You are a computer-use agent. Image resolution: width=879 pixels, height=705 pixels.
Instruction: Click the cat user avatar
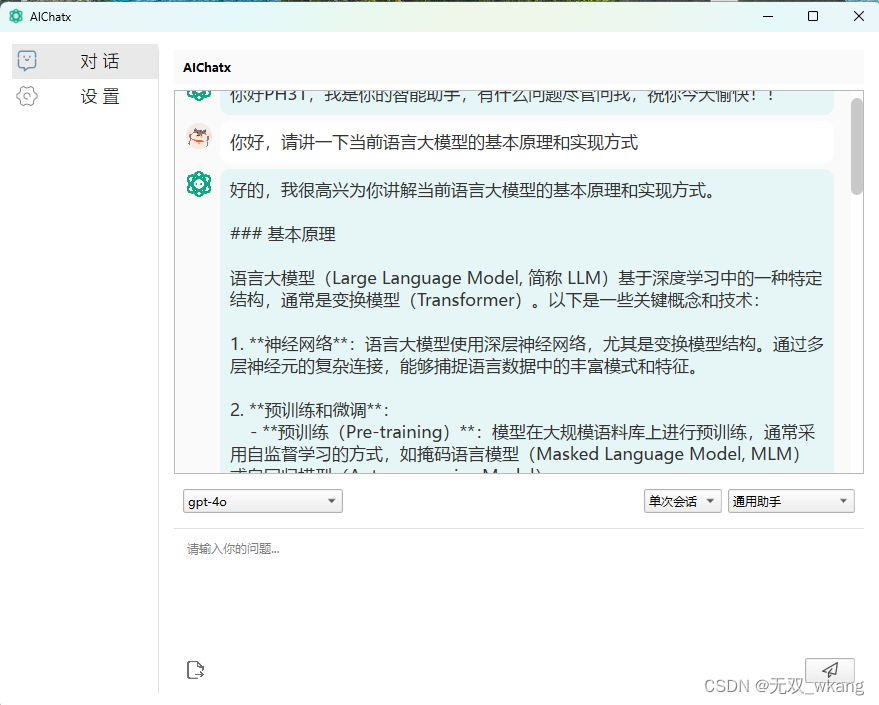click(x=199, y=137)
